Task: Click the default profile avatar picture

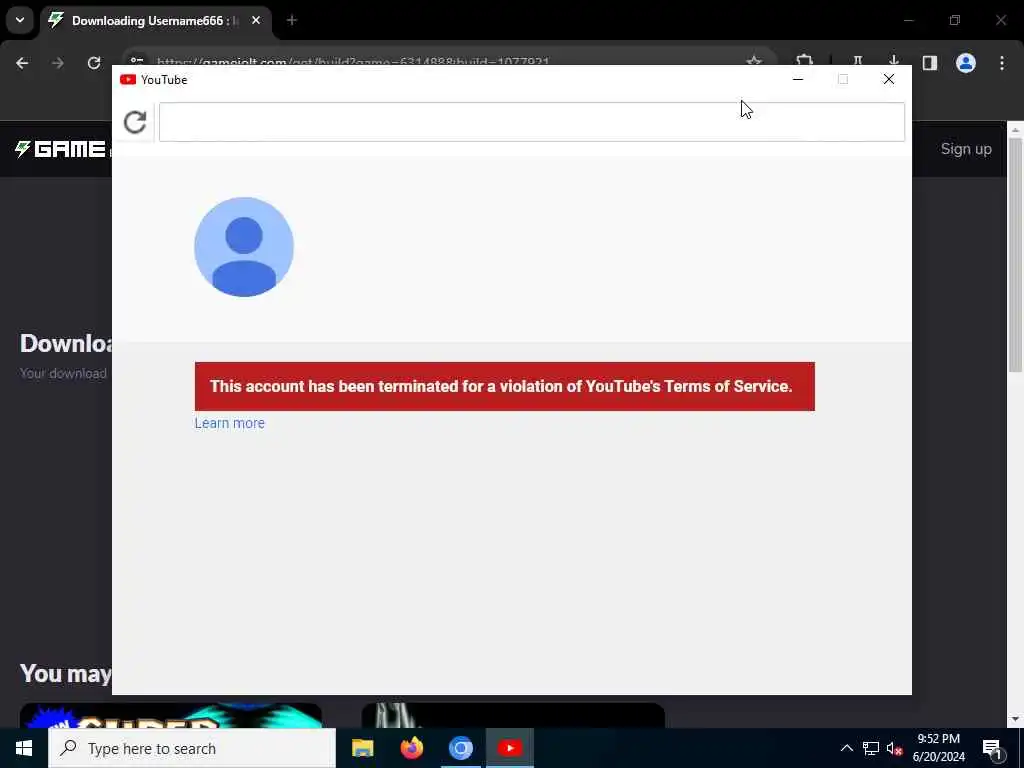Action: click(244, 247)
